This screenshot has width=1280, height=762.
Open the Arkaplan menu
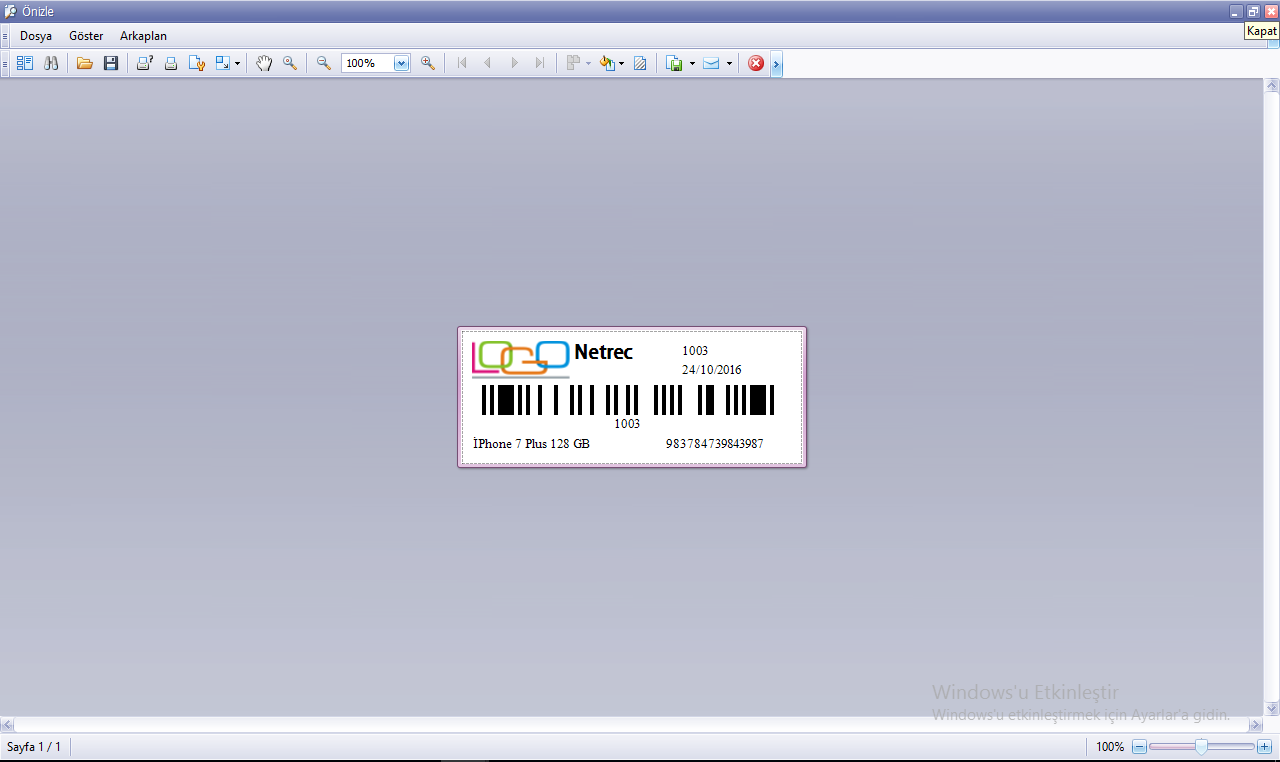(x=143, y=36)
